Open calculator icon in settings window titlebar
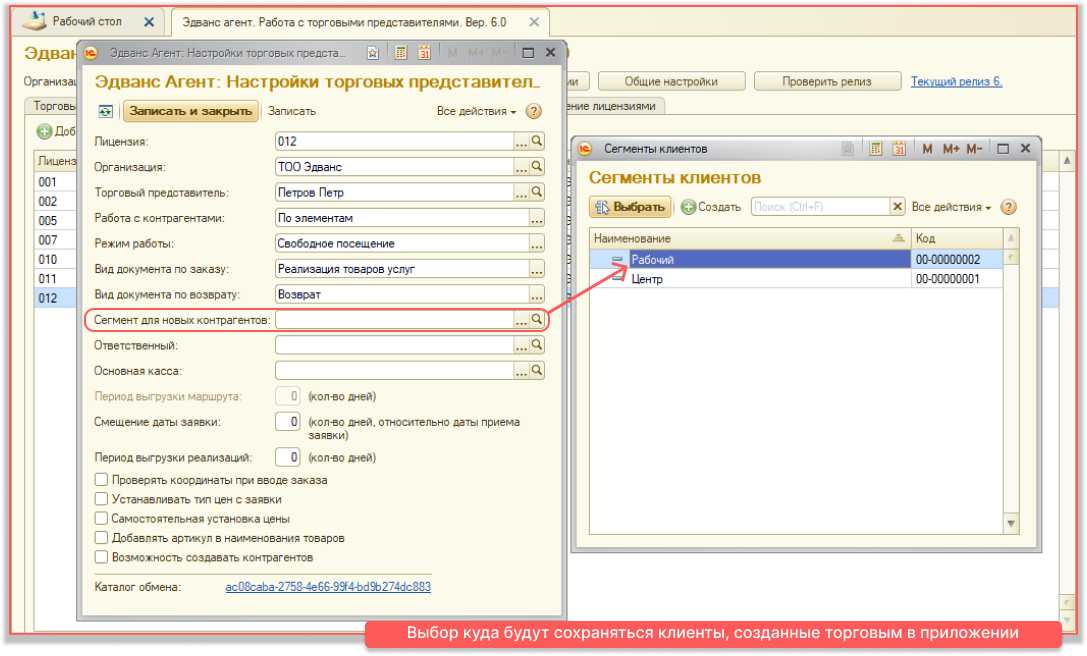 (401, 53)
